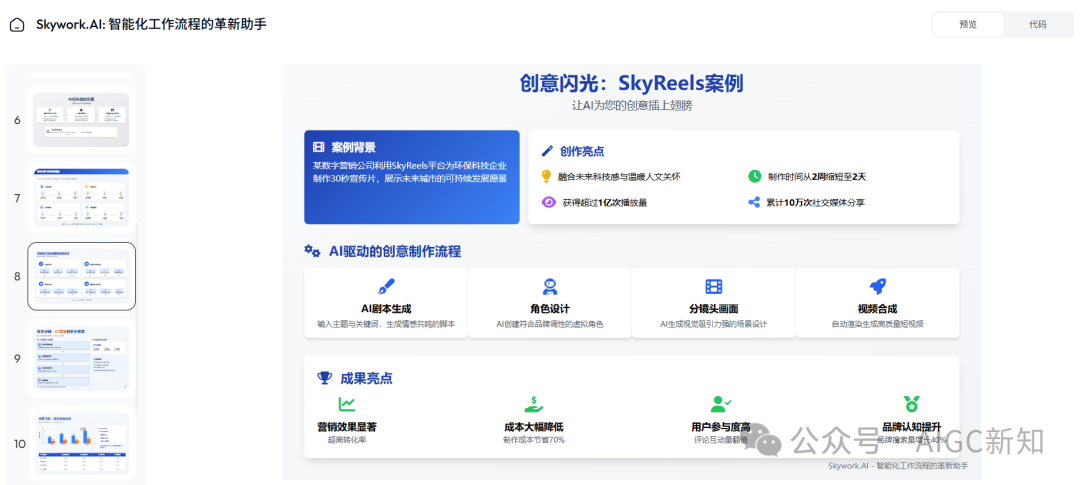The width and height of the screenshot is (1080, 485).
Task: Click the yellow lightbulb icon
Action: [546, 176]
